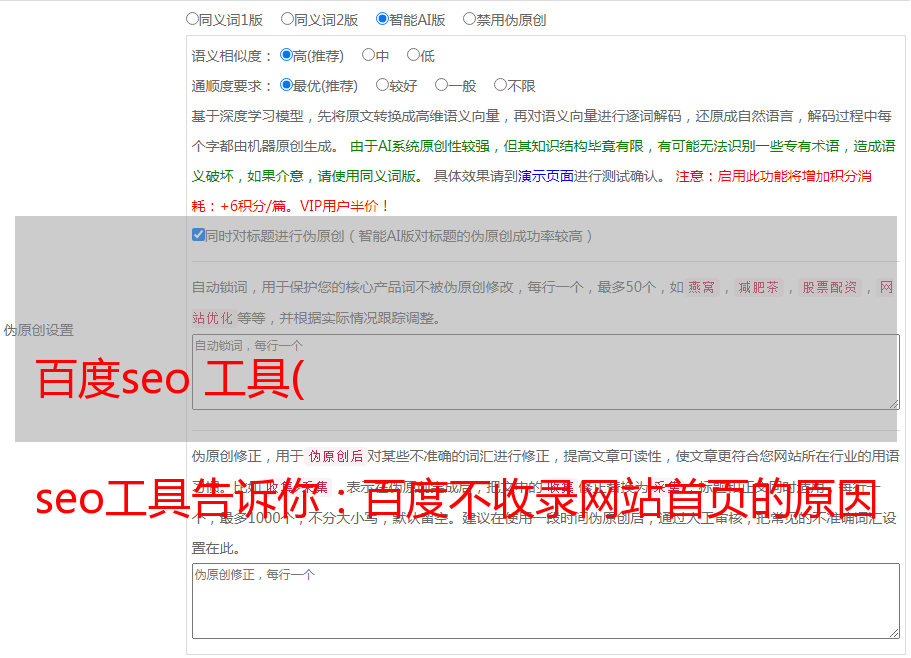This screenshot has height=658, width=911.
Task: Click the 语义相似度 label
Action: (231, 56)
